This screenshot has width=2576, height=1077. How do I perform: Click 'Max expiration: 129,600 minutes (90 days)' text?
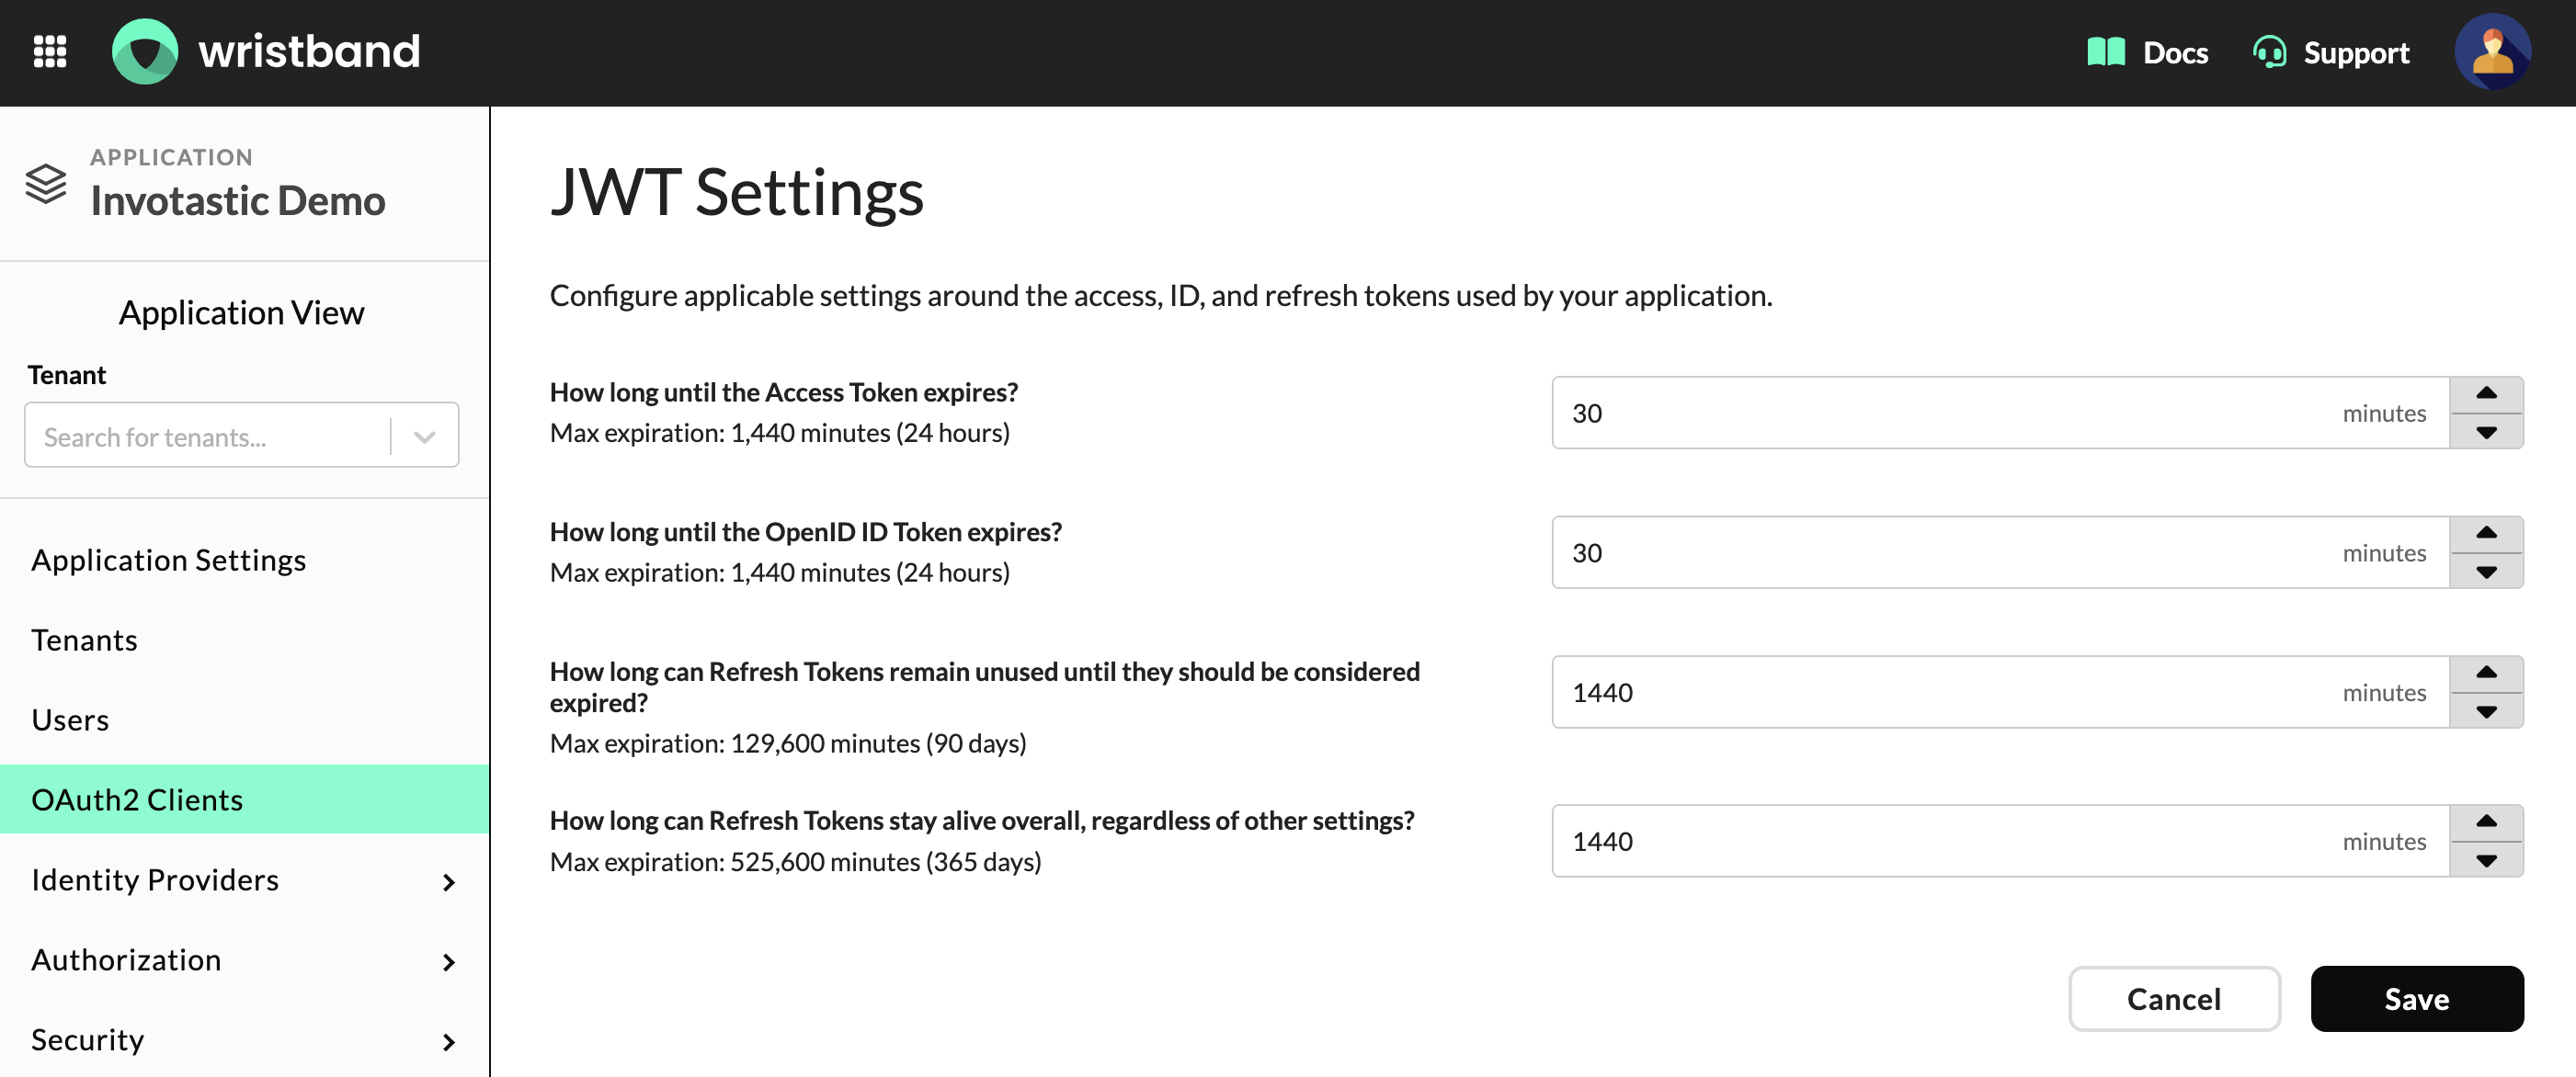pyautogui.click(x=788, y=743)
